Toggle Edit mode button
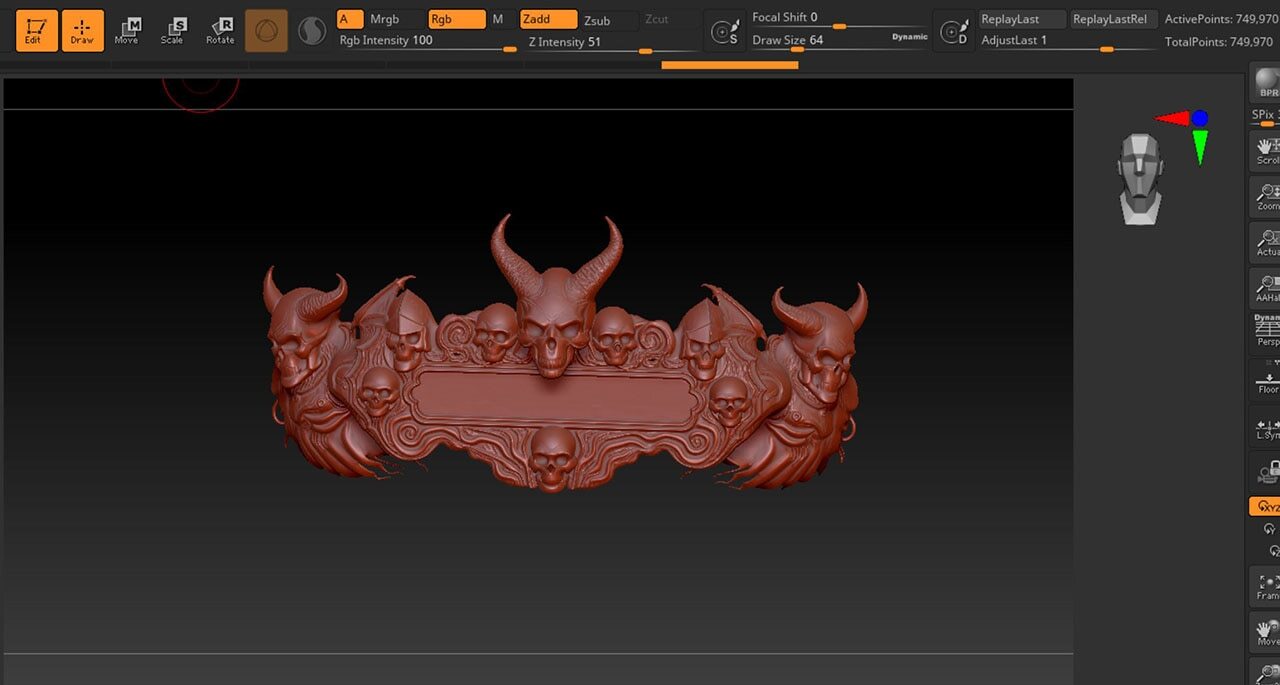 point(36,30)
